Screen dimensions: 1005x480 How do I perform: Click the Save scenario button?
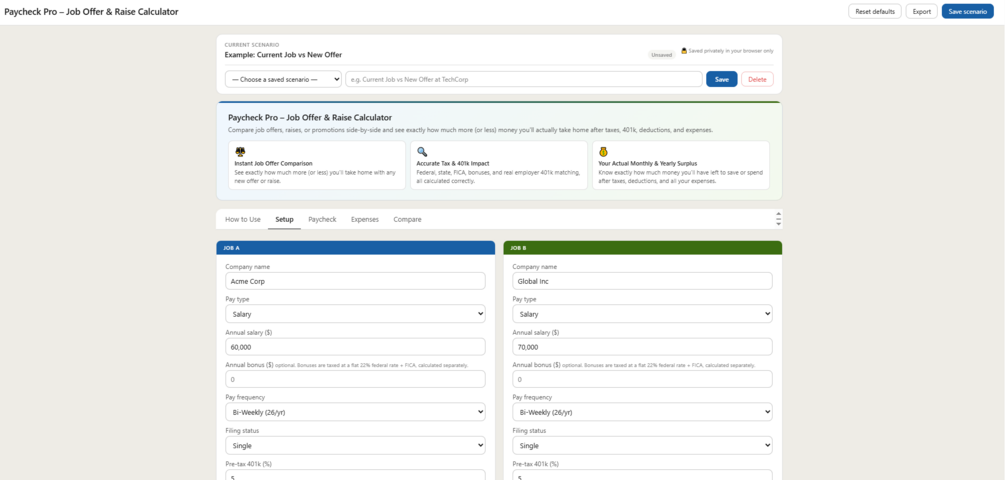tap(968, 12)
